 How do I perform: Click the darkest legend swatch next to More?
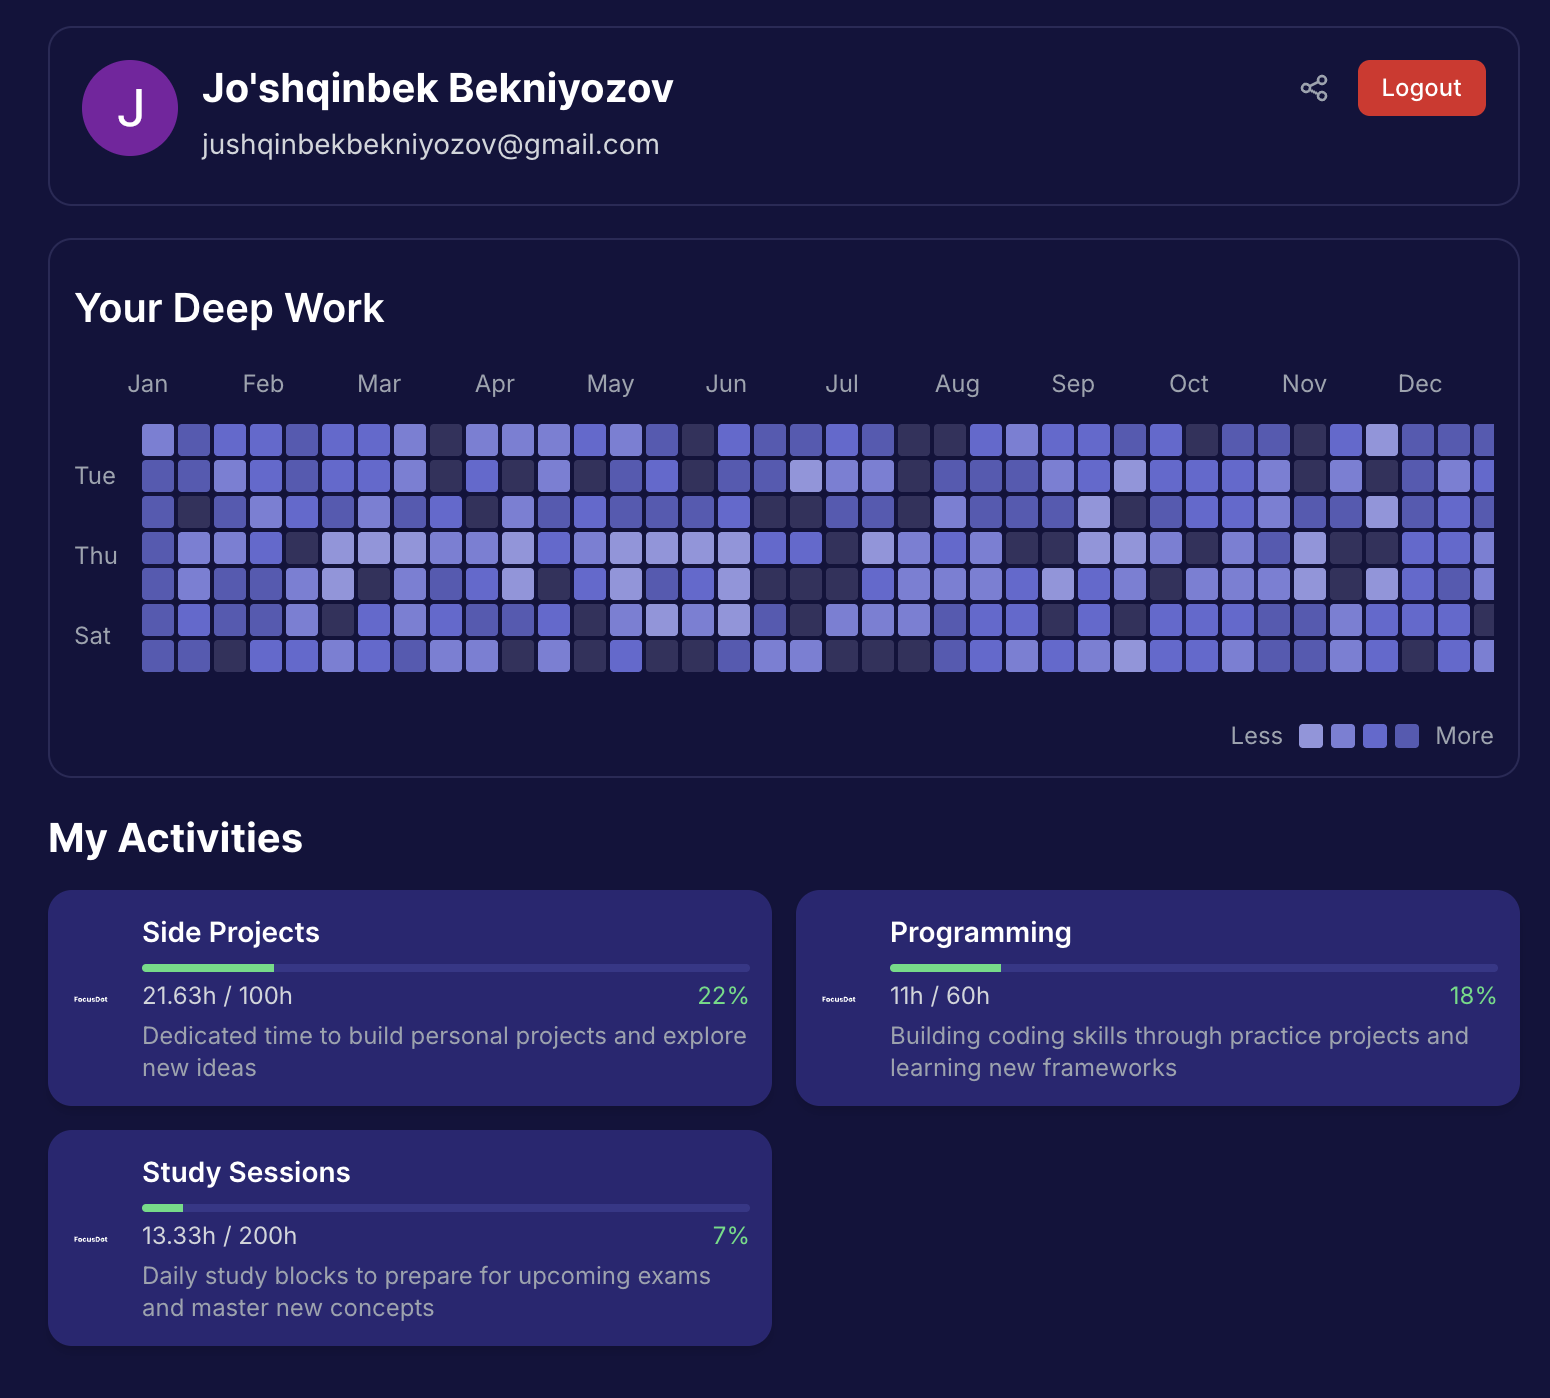(1407, 736)
